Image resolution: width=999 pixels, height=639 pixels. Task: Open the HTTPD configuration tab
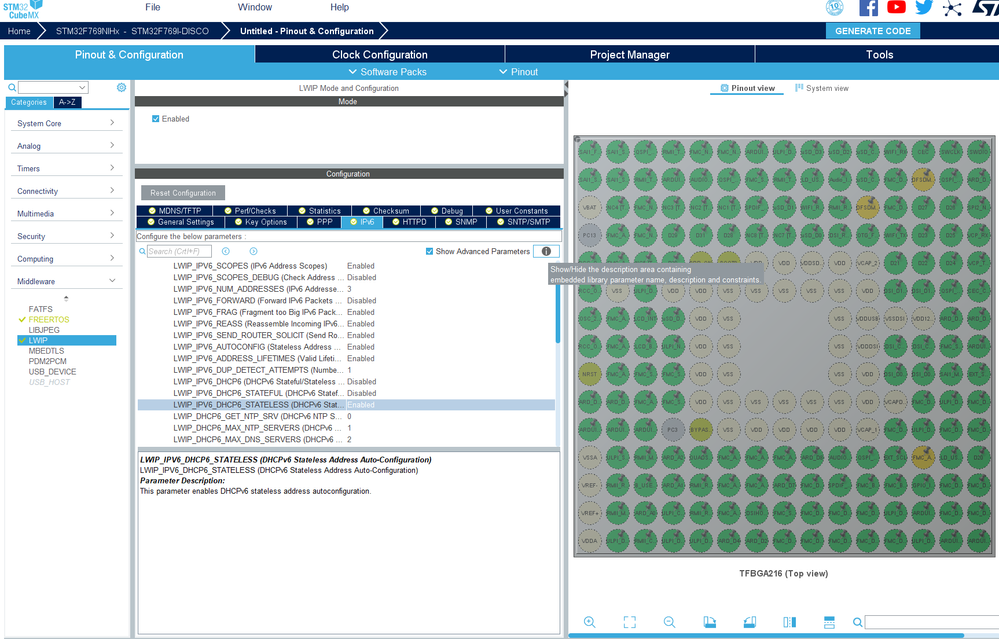(x=408, y=222)
